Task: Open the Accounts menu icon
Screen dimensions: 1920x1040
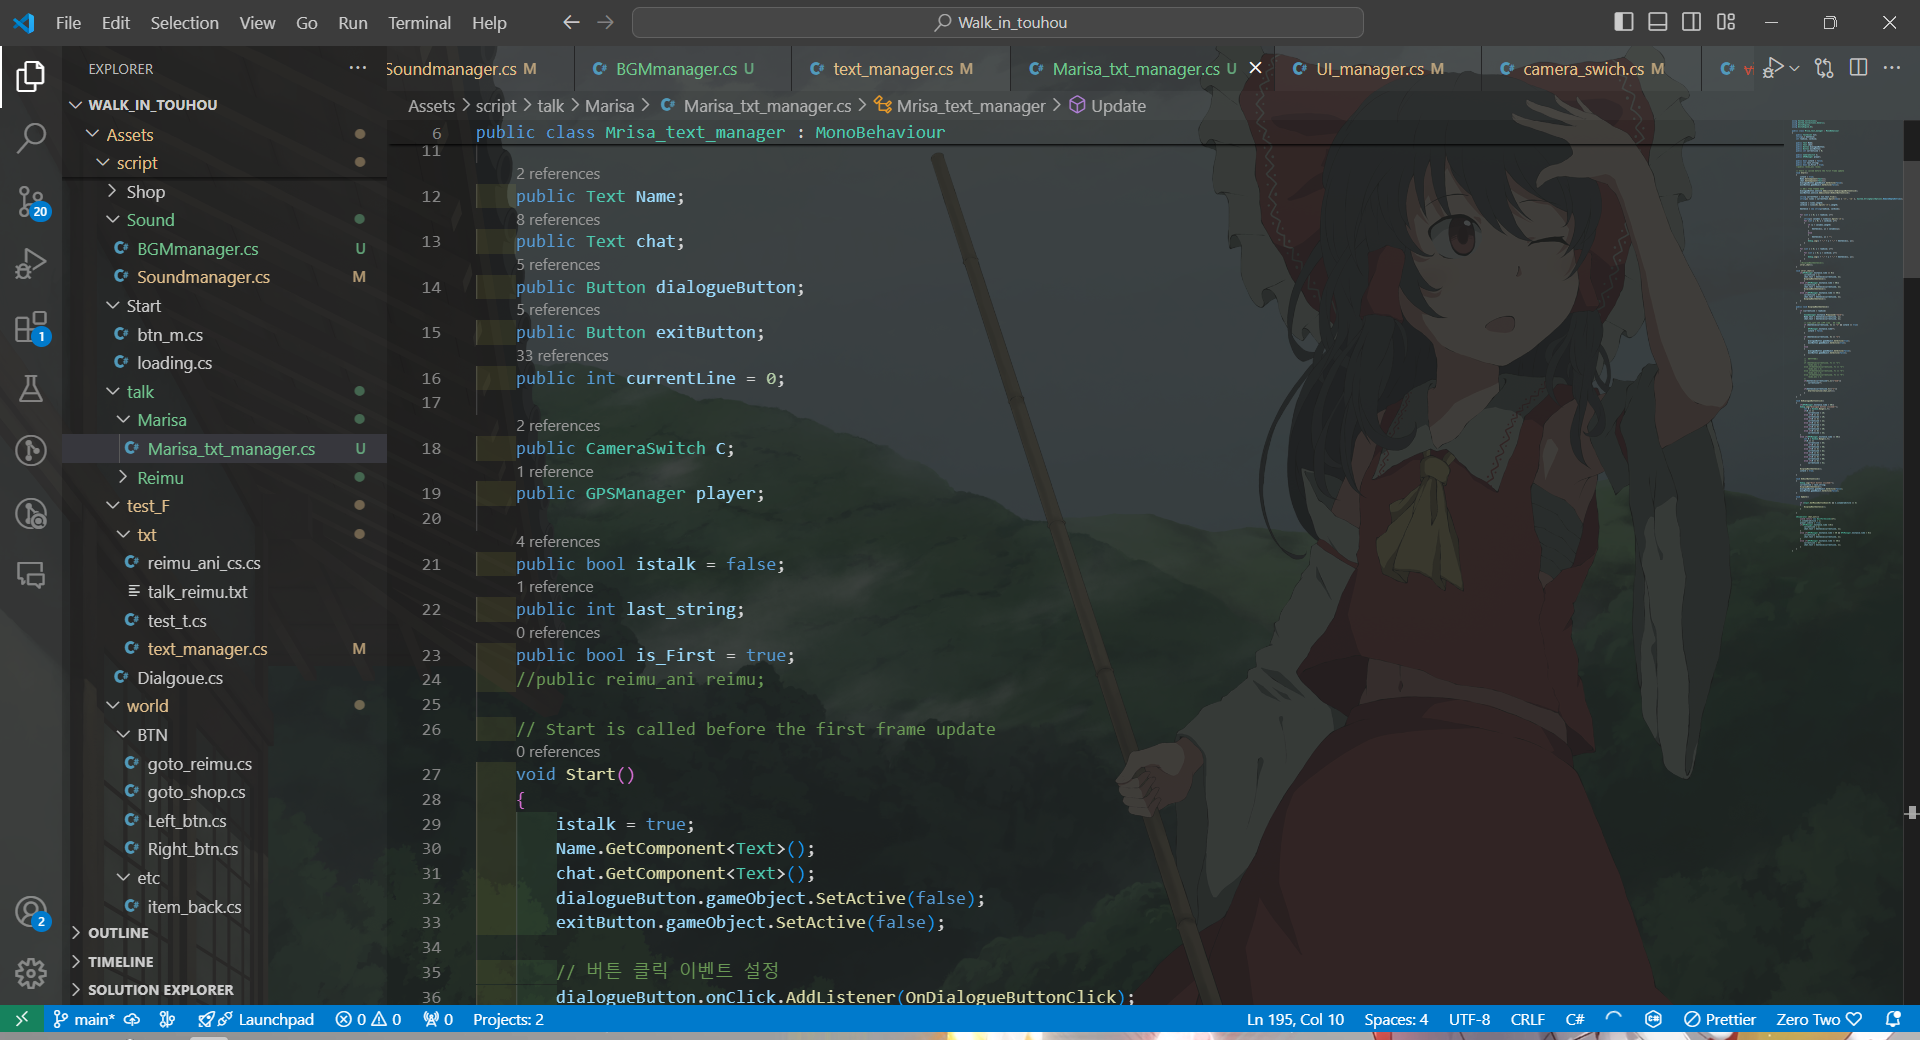Action: (x=31, y=912)
